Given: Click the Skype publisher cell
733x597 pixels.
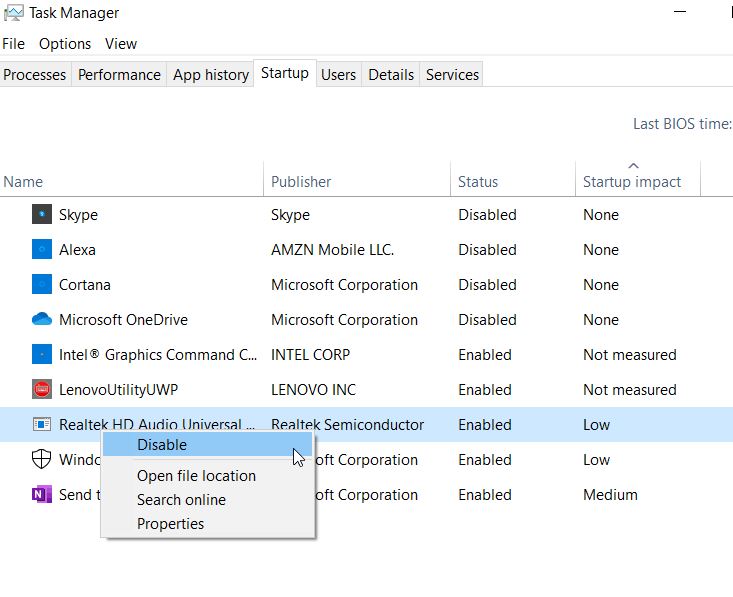Looking at the screenshot, I should click(290, 215).
